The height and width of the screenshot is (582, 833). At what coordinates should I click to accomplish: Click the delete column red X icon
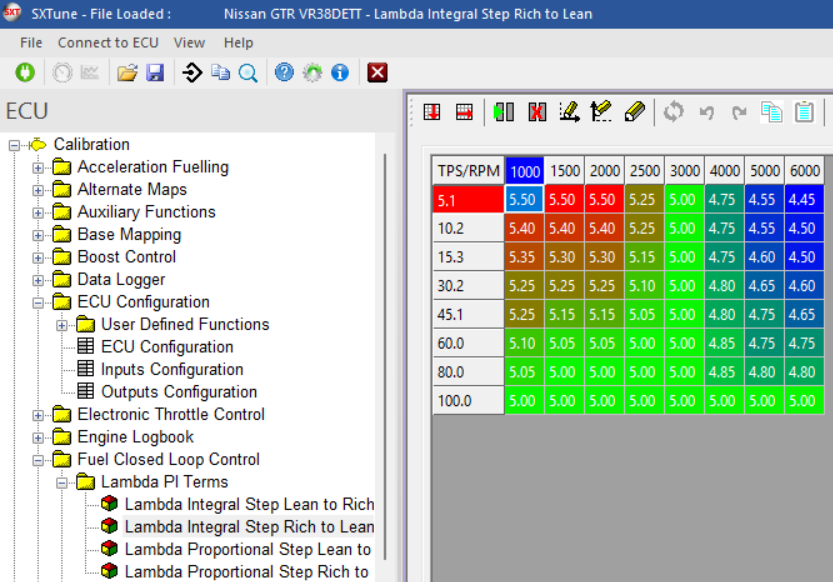(x=537, y=112)
